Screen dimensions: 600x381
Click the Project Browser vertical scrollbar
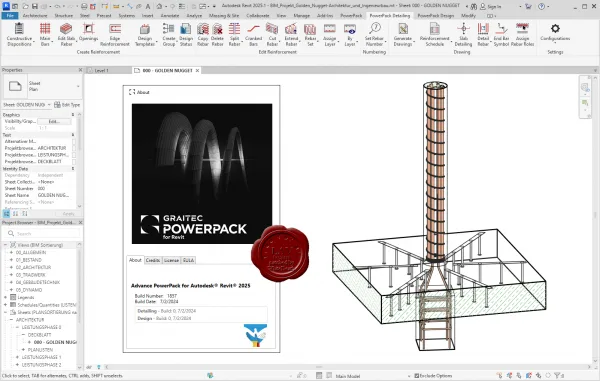(80, 305)
